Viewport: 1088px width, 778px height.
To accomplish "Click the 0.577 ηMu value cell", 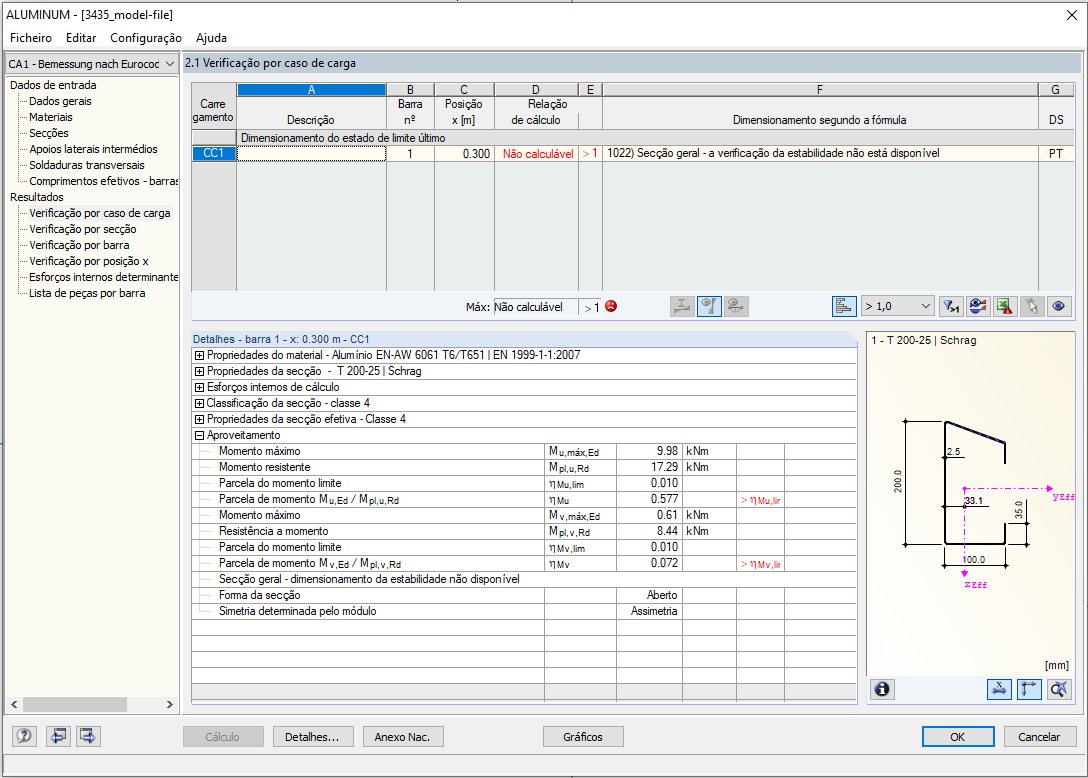I will 649,499.
